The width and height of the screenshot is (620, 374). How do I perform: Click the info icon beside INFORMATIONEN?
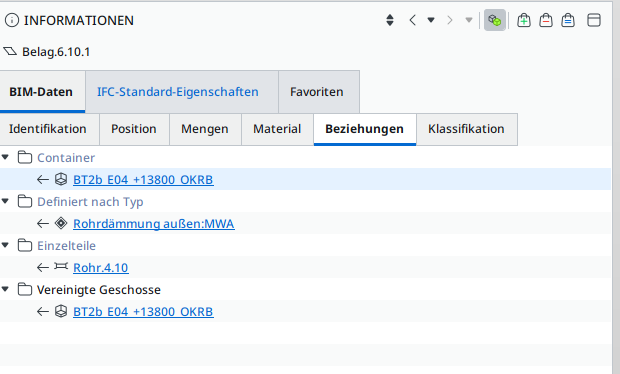[x=12, y=20]
